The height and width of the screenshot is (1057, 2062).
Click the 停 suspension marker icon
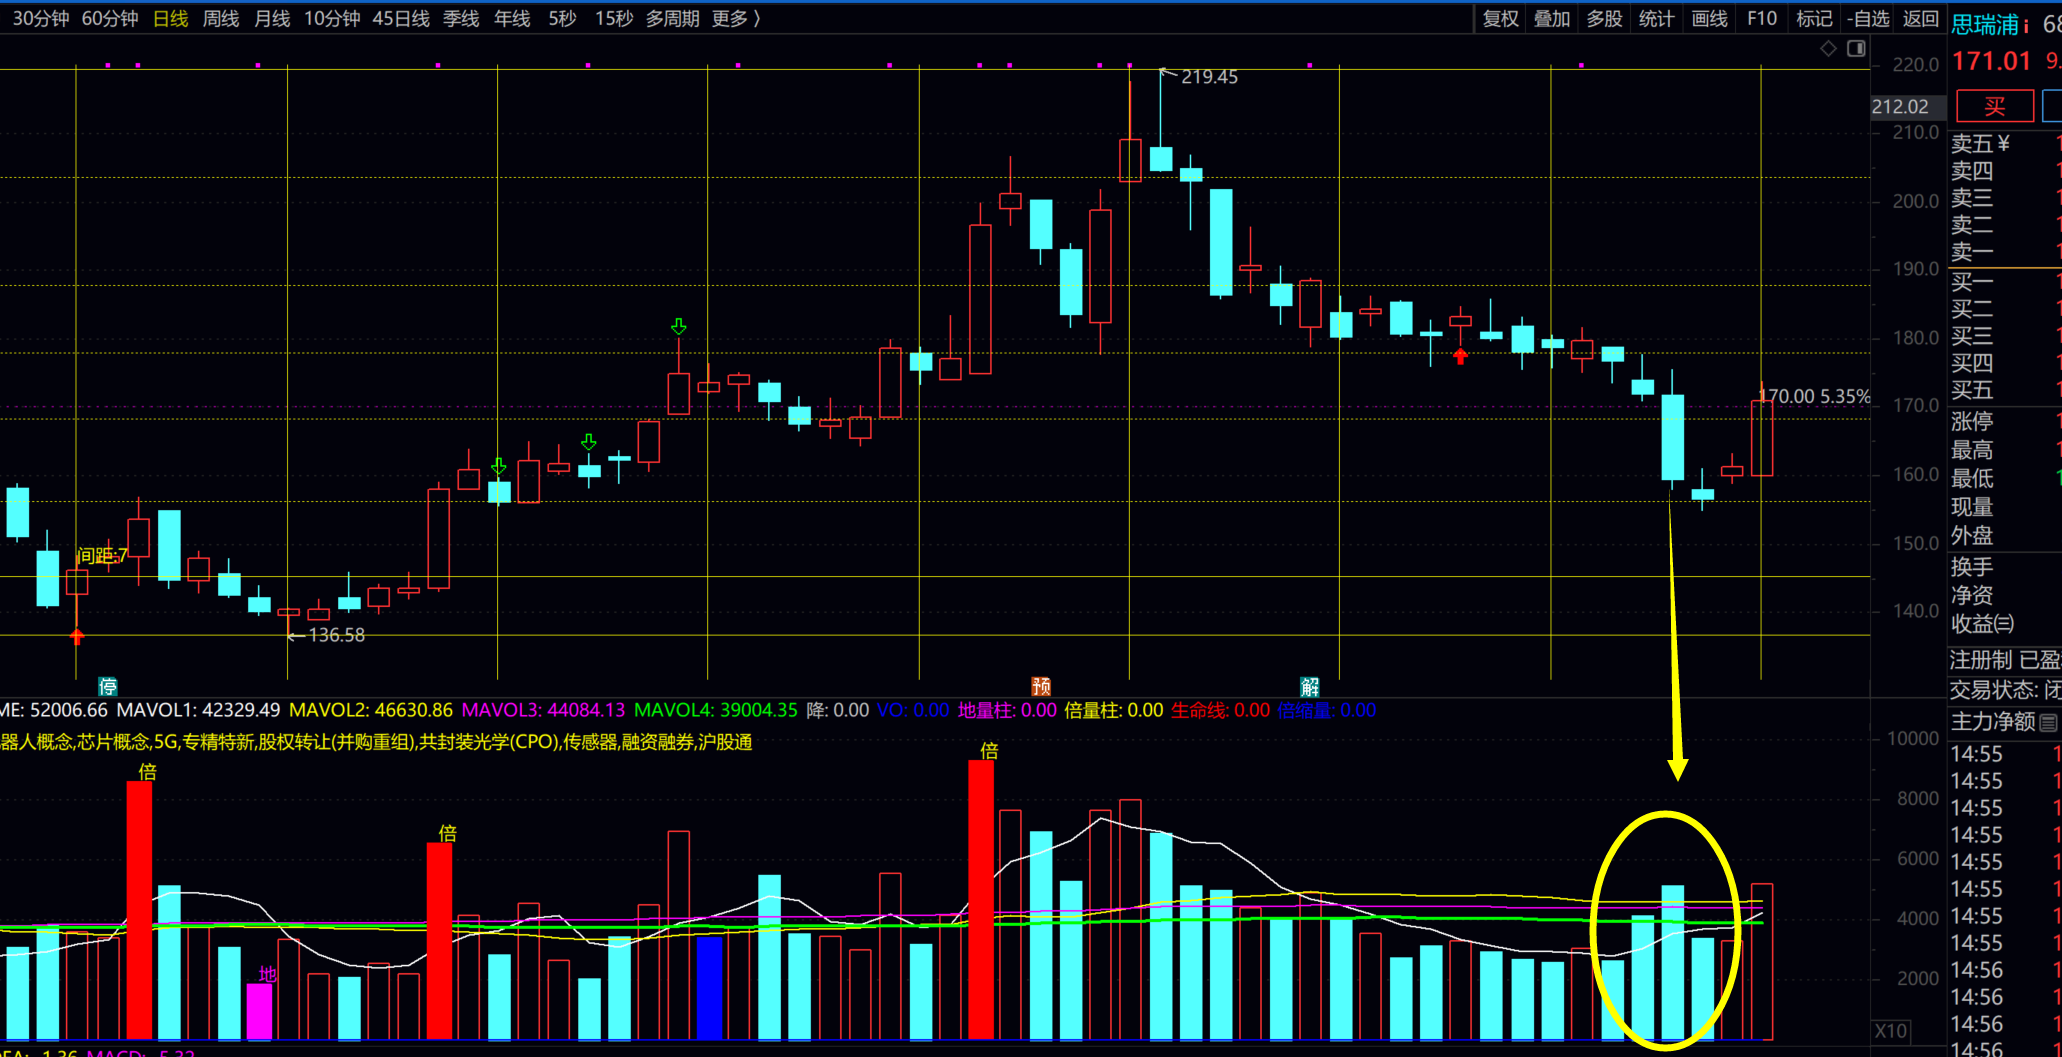tap(108, 686)
